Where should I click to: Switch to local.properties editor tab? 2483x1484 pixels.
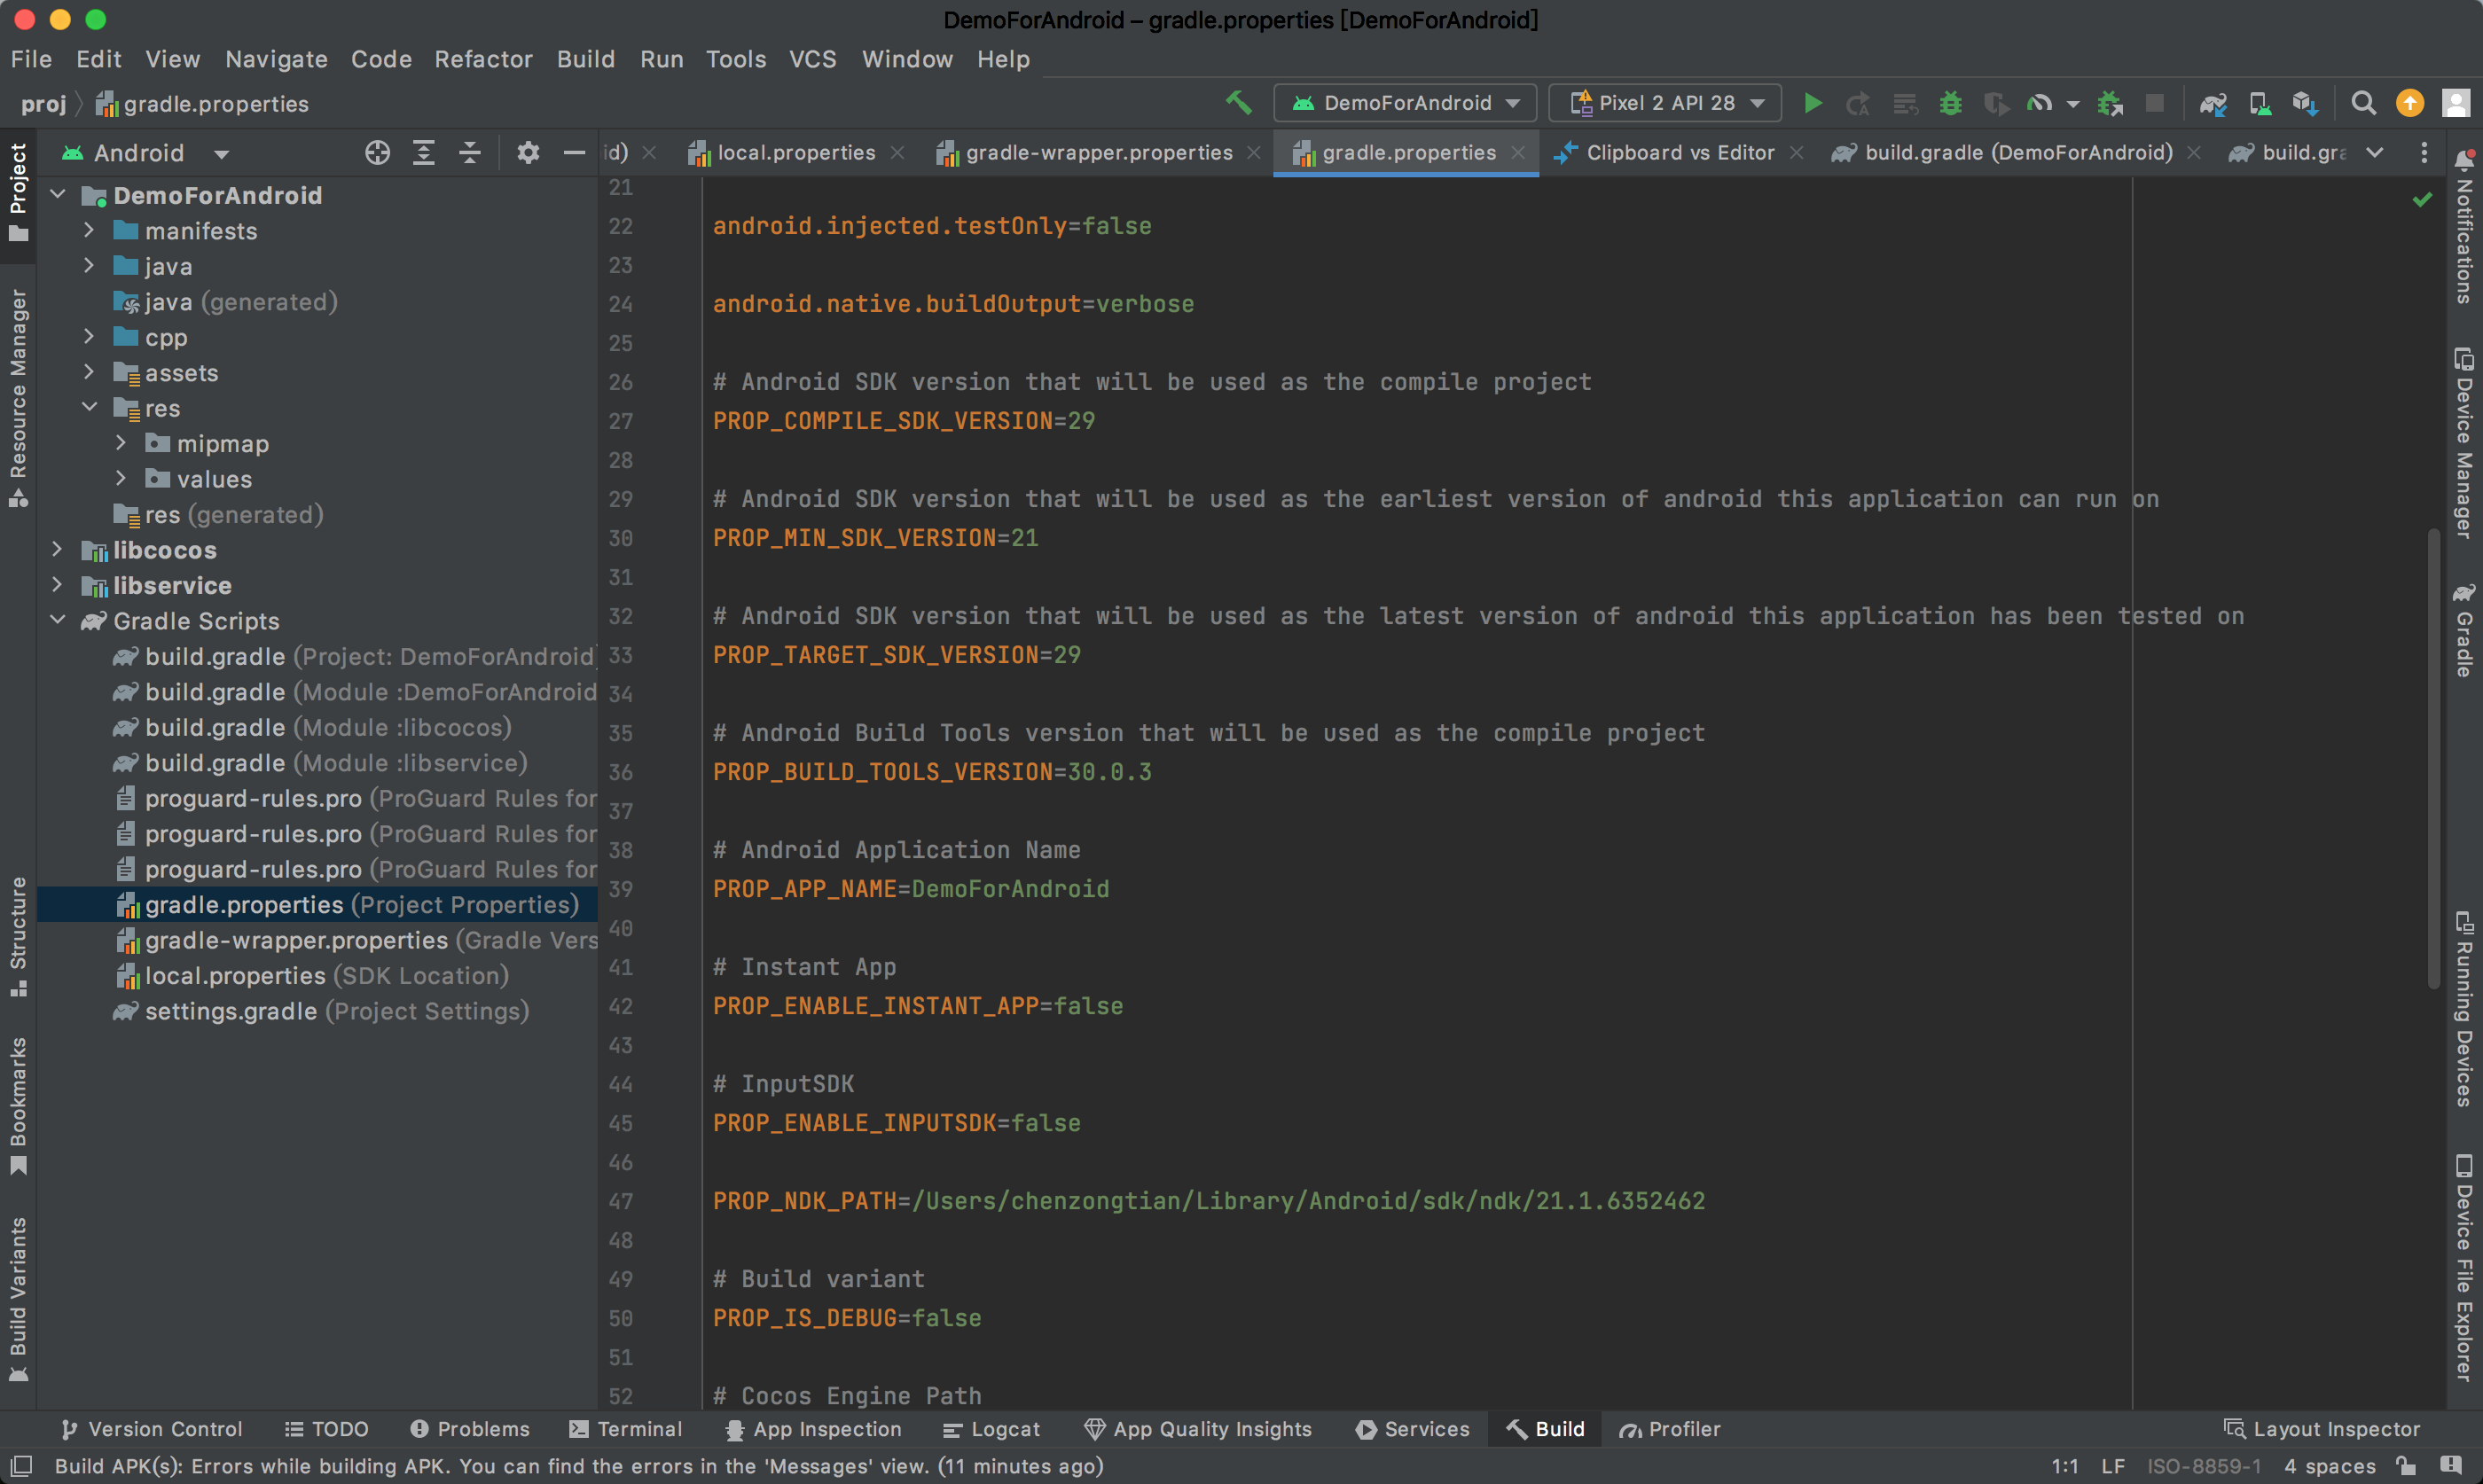click(x=795, y=153)
